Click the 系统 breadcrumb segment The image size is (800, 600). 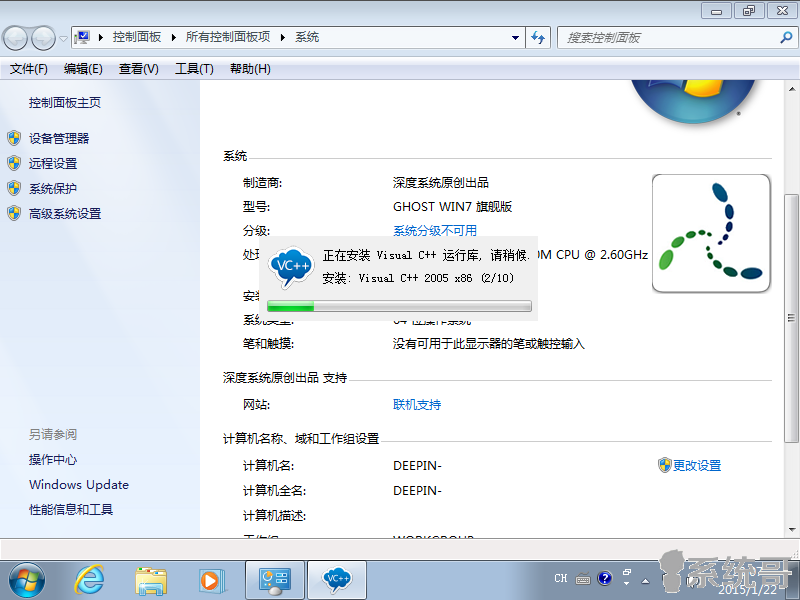307,37
